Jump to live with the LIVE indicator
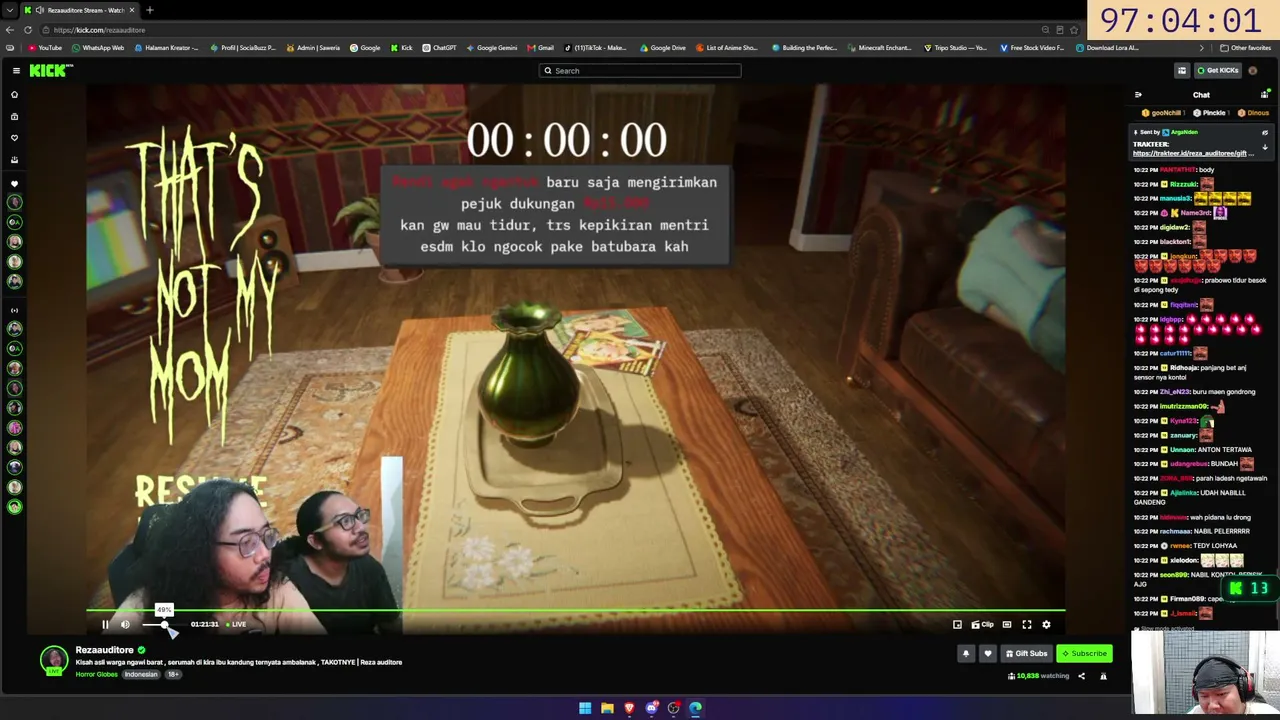Image resolution: width=1280 pixels, height=720 pixels. tap(236, 624)
